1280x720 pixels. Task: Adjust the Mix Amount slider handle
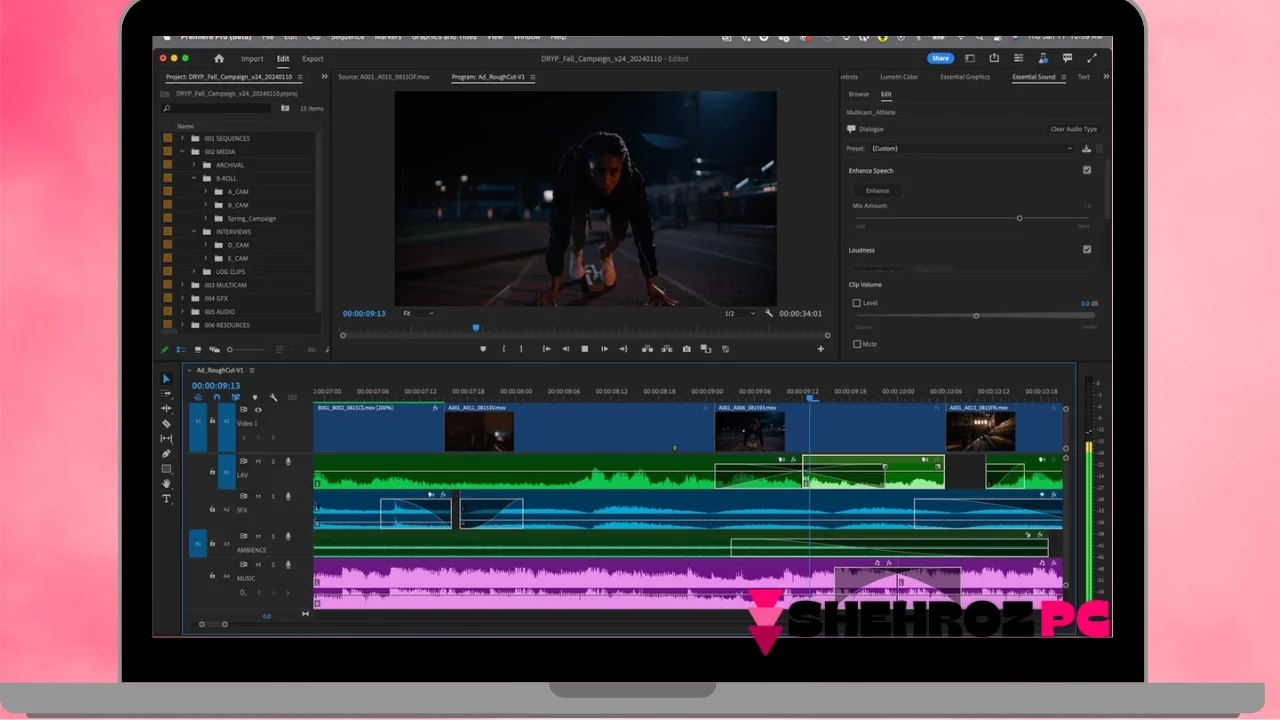point(1019,218)
